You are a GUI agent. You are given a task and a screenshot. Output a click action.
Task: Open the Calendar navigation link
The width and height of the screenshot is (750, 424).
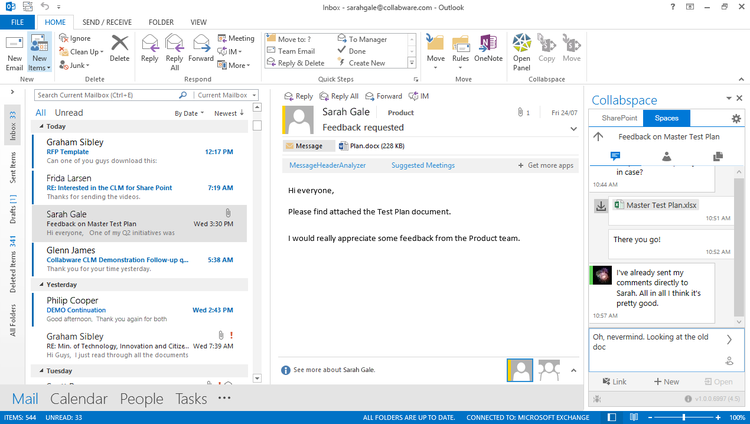pos(79,399)
